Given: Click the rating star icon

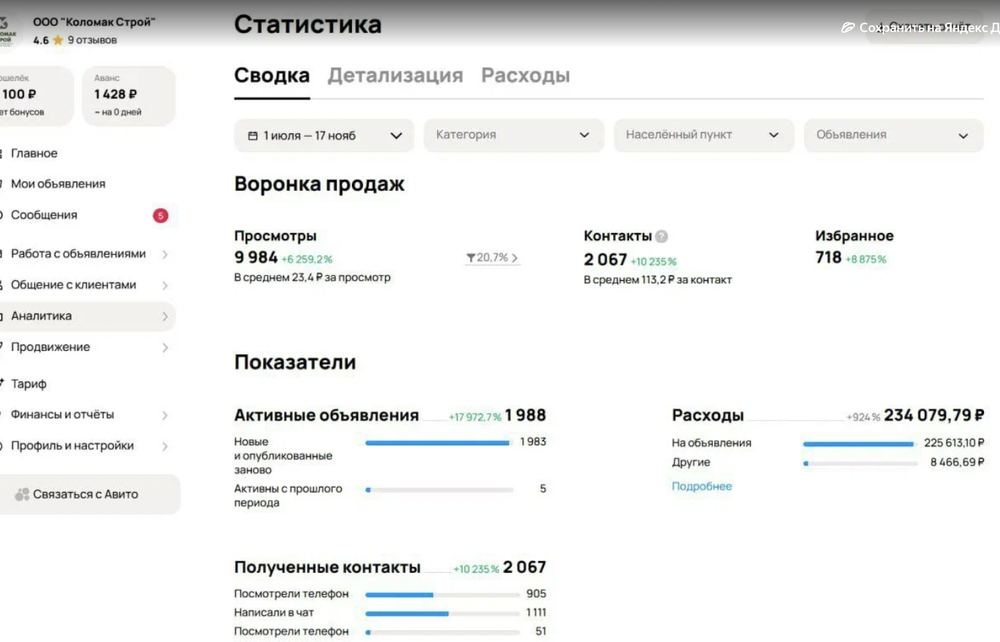Looking at the screenshot, I should [x=58, y=40].
